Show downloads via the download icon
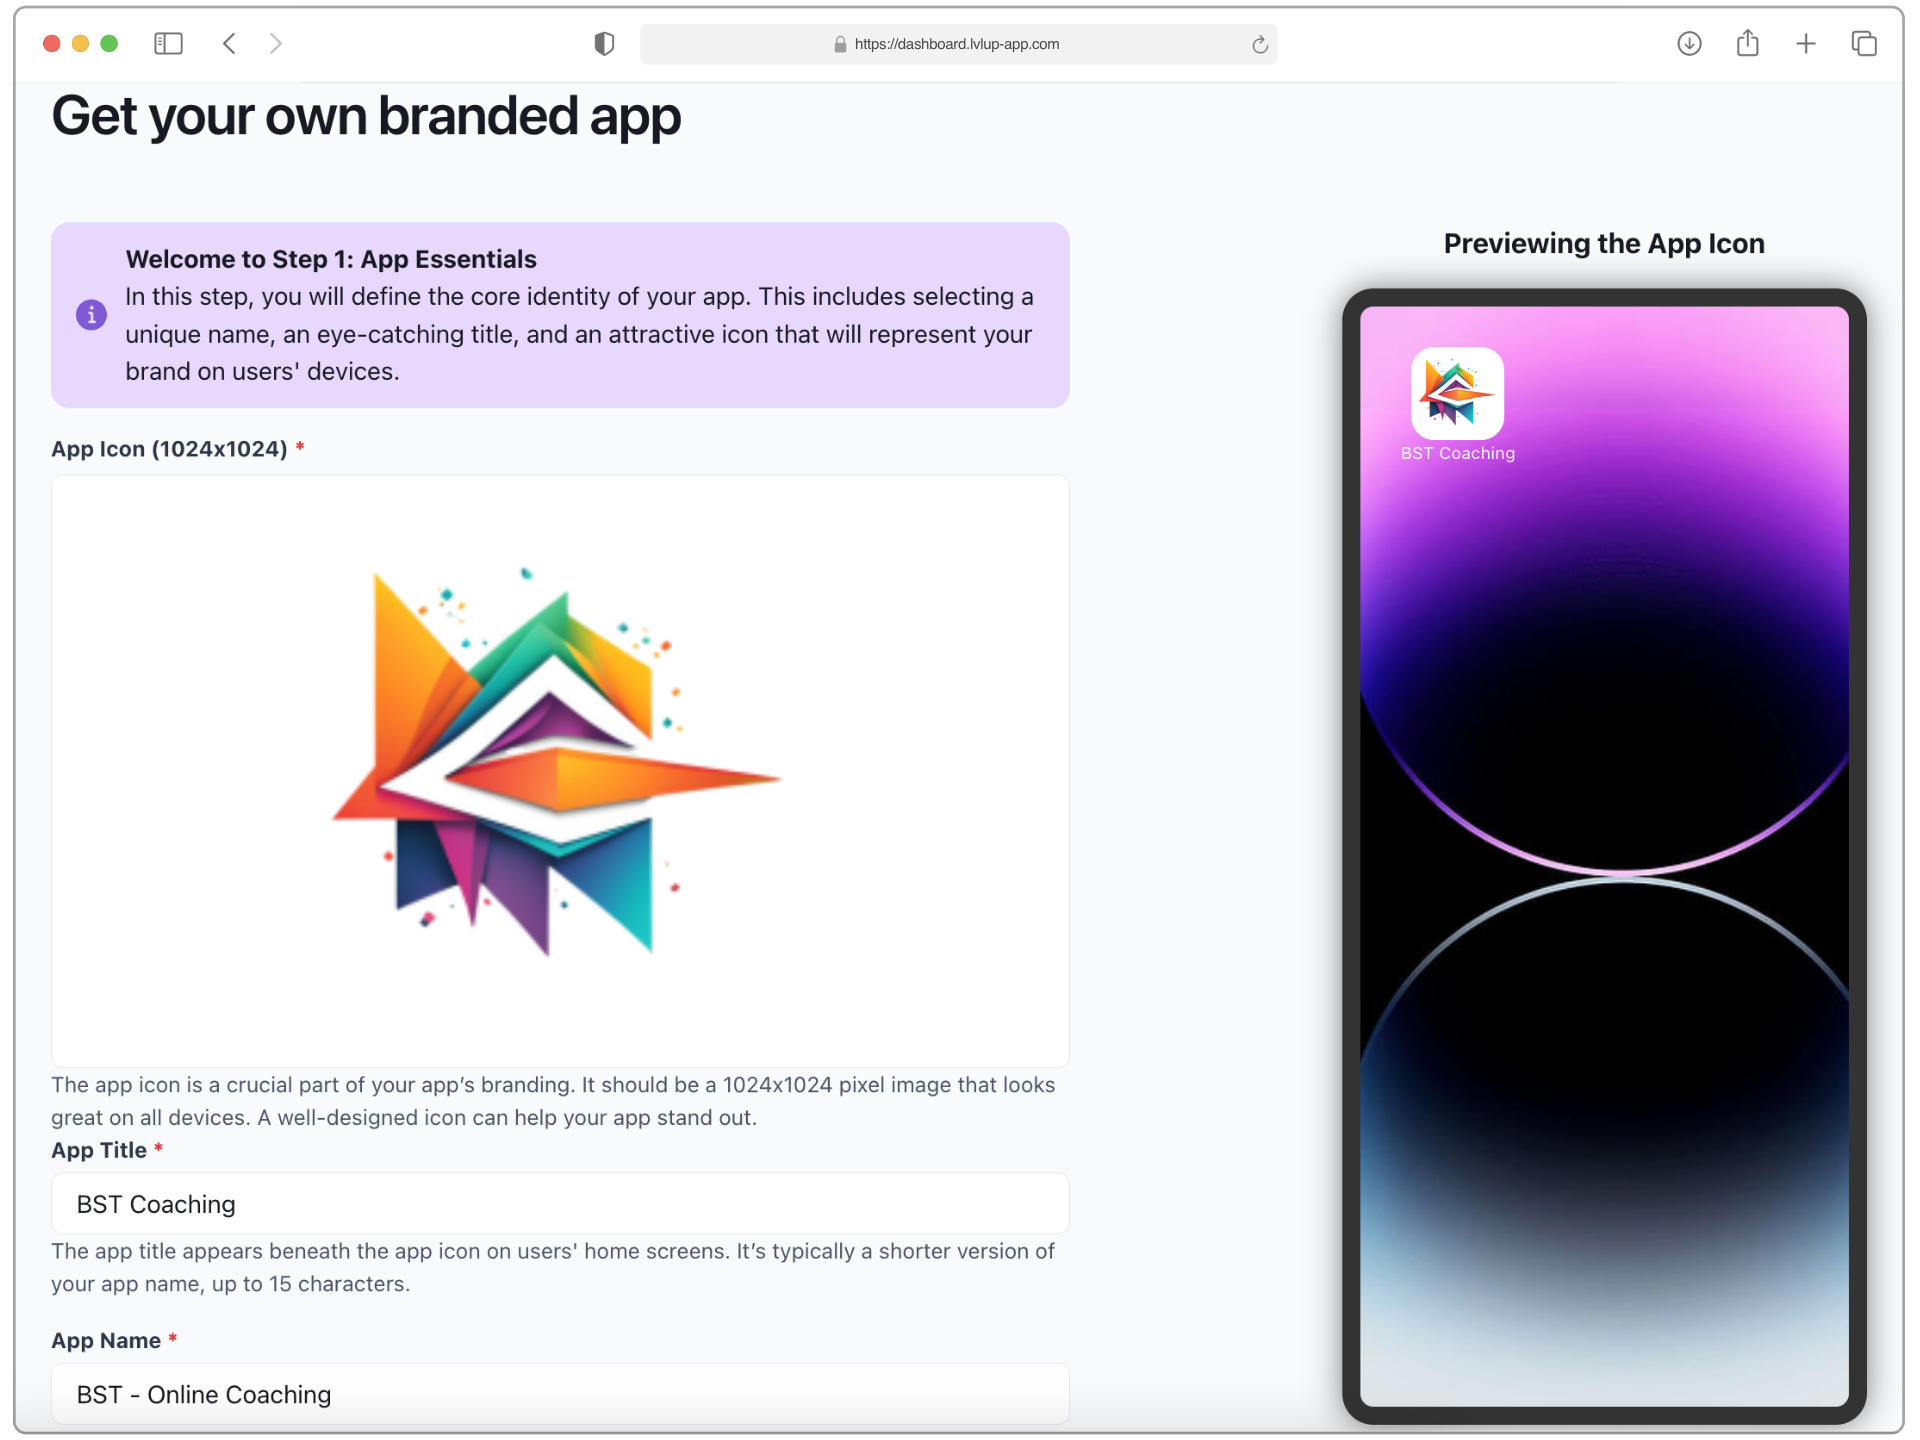The image size is (1920, 1440). point(1689,44)
